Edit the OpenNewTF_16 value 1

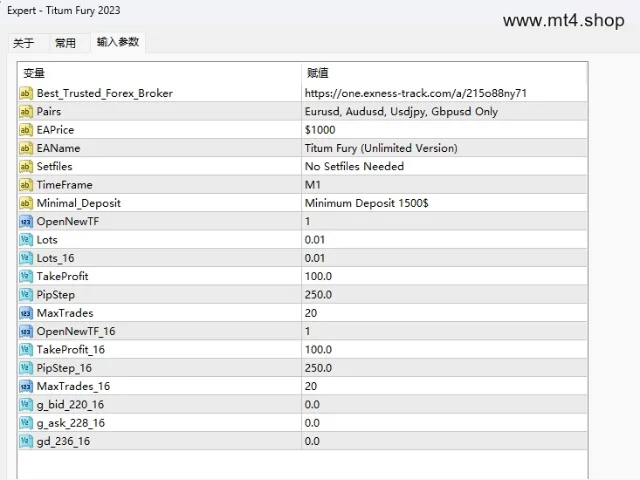pyautogui.click(x=444, y=331)
